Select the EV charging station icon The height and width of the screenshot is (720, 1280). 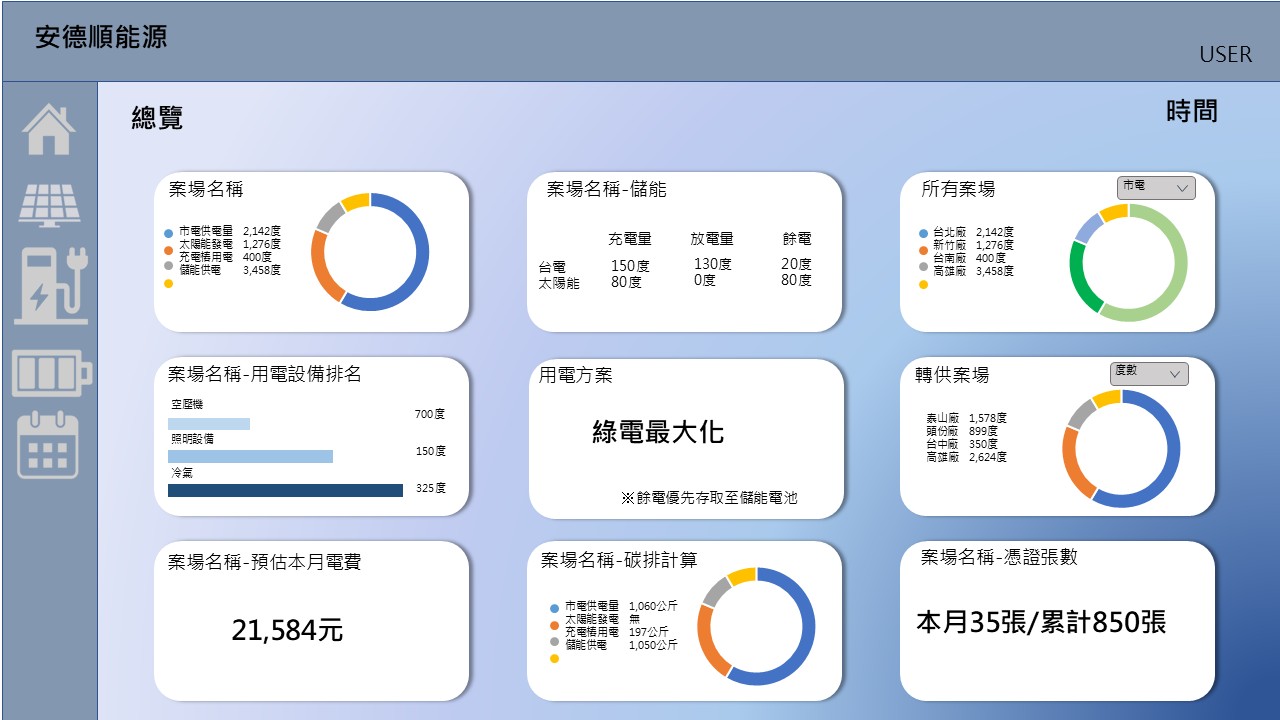[x=51, y=286]
